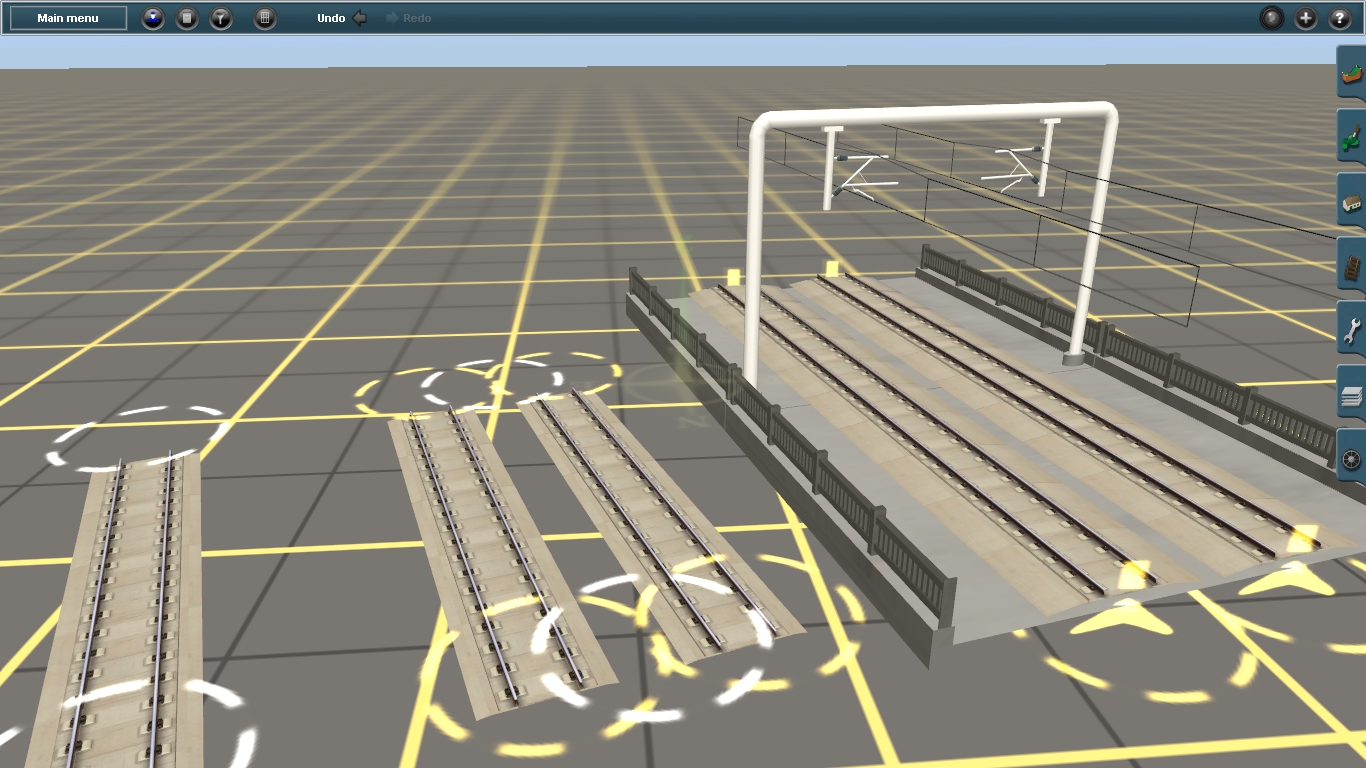Open the wrench Tools tab
This screenshot has height=768, width=1366.
[1351, 330]
